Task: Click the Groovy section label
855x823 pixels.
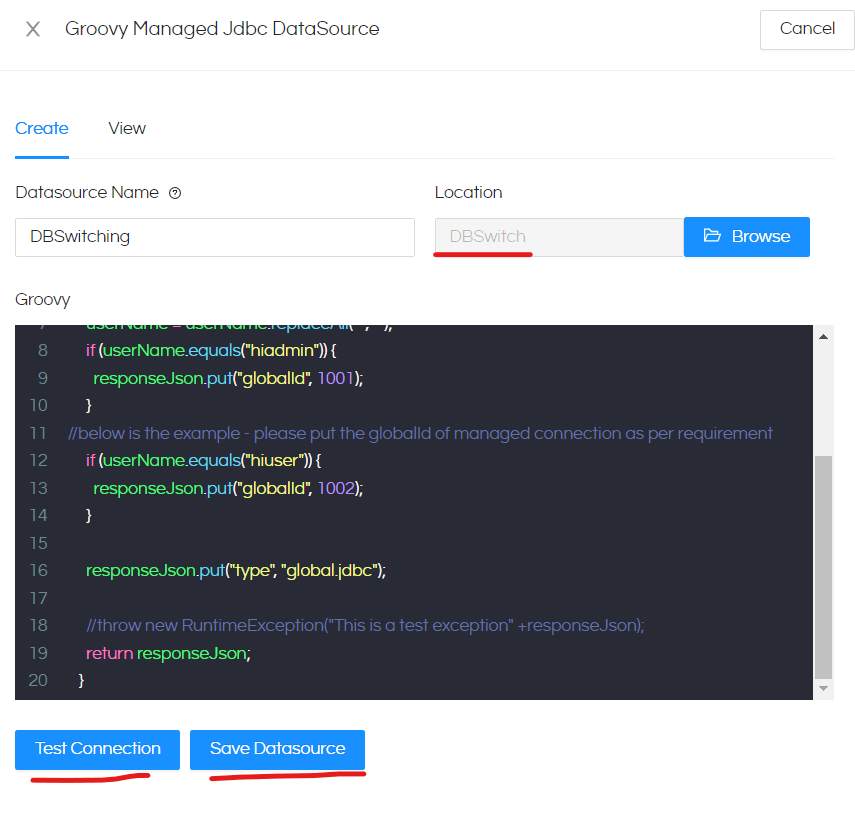Action: tap(43, 299)
